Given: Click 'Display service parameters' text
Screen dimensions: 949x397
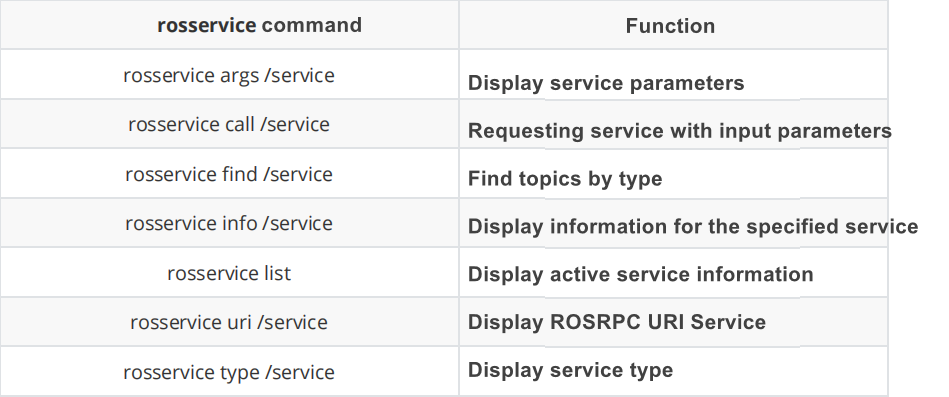Looking at the screenshot, I should point(606,83).
